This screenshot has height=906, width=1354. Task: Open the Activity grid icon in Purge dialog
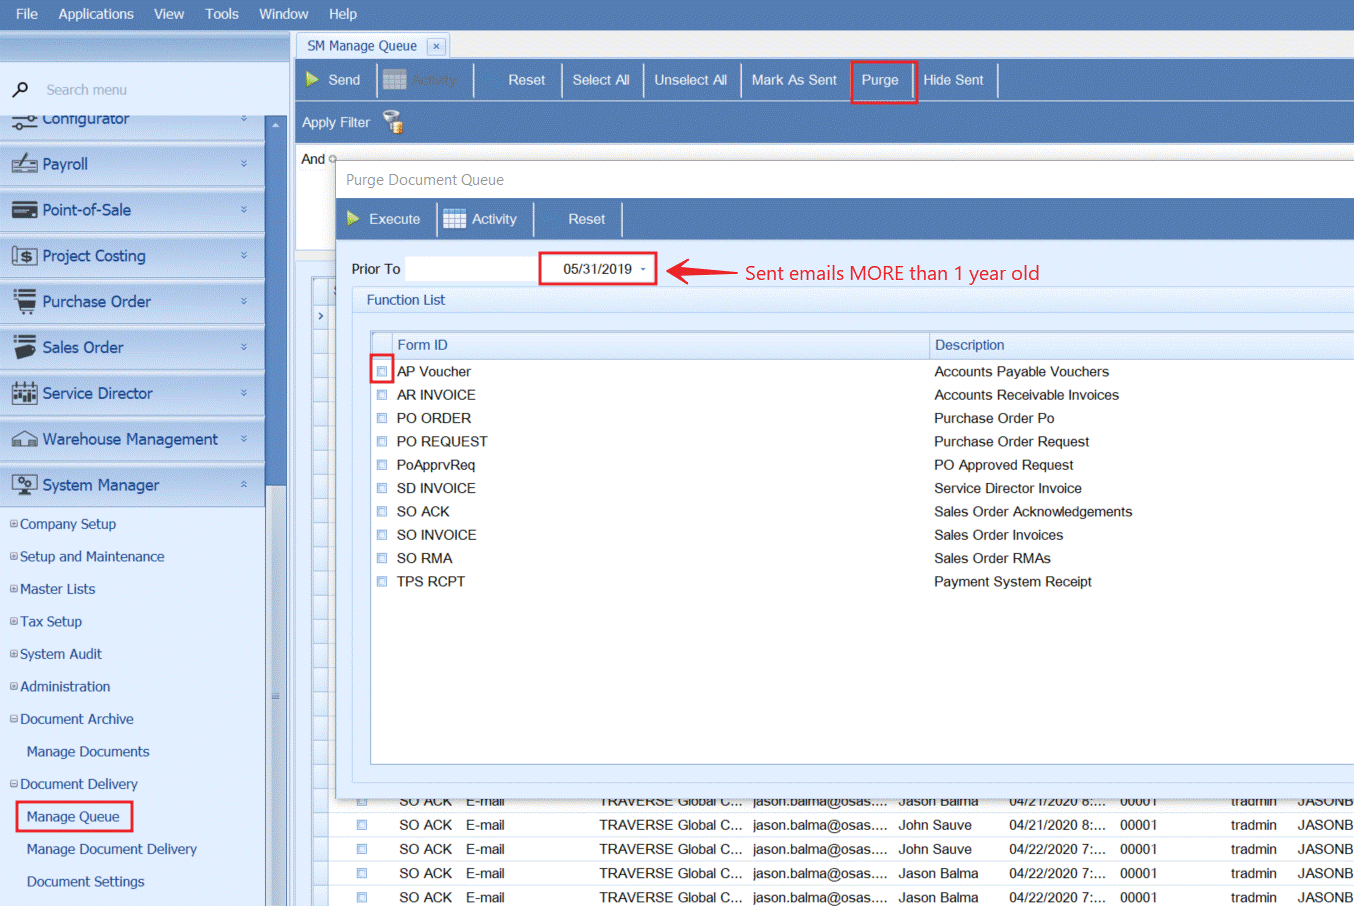pos(454,219)
